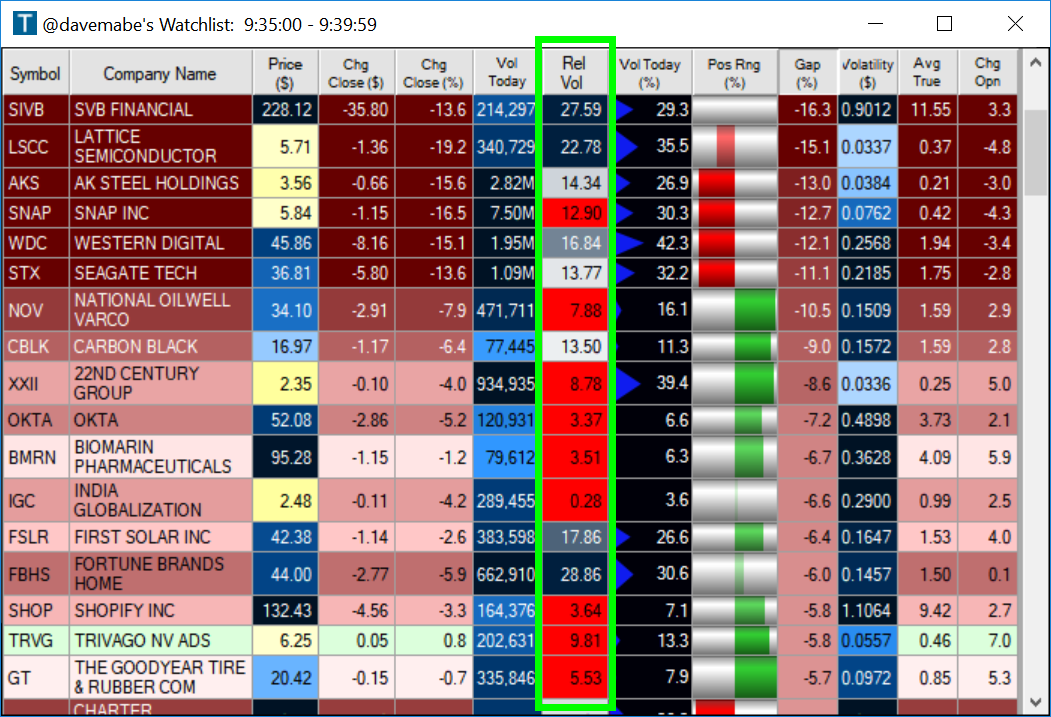Sort by Price ($) column header
1051x717 pixels.
click(286, 73)
